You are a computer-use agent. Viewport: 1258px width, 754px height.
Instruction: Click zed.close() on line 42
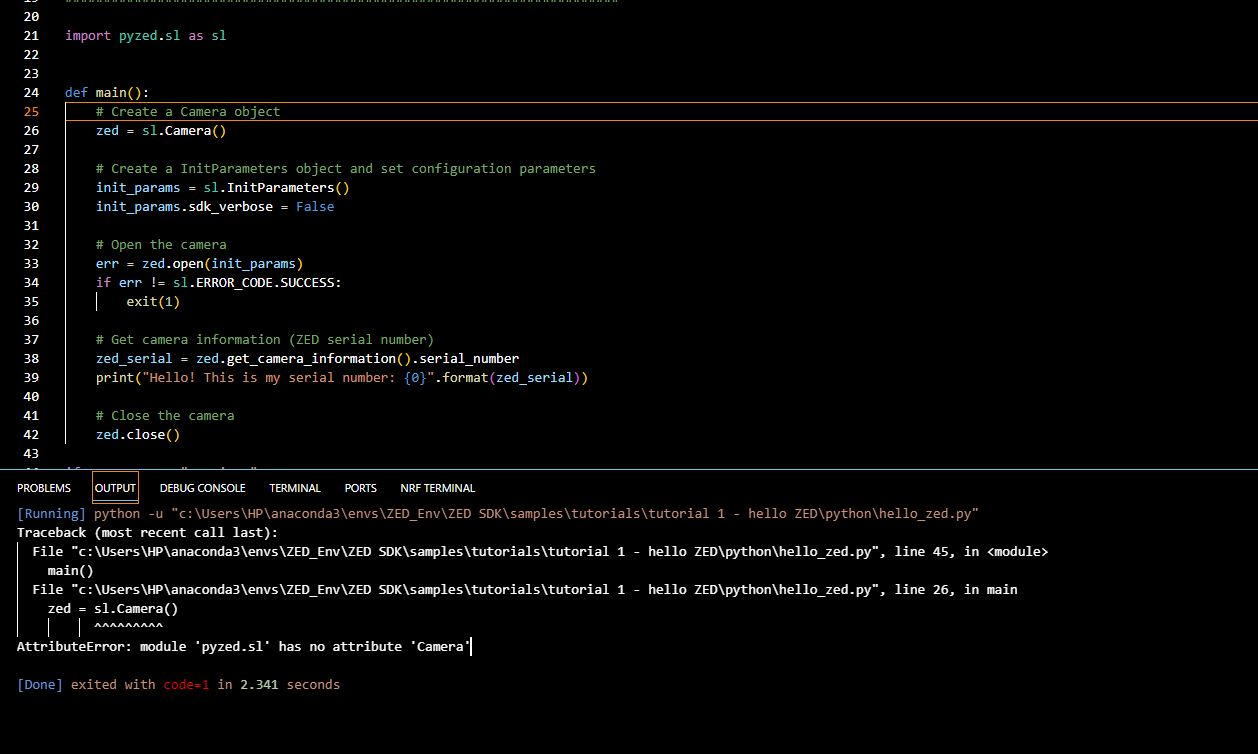138,435
